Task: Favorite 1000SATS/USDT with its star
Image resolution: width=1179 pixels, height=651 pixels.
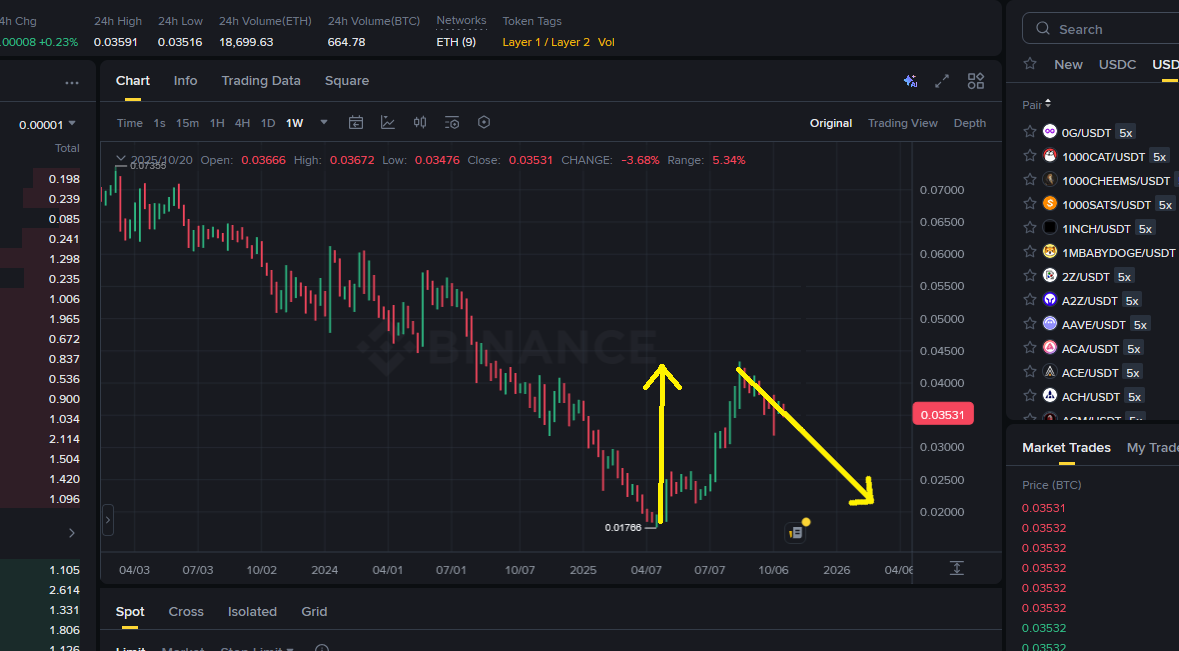Action: pyautogui.click(x=1030, y=204)
